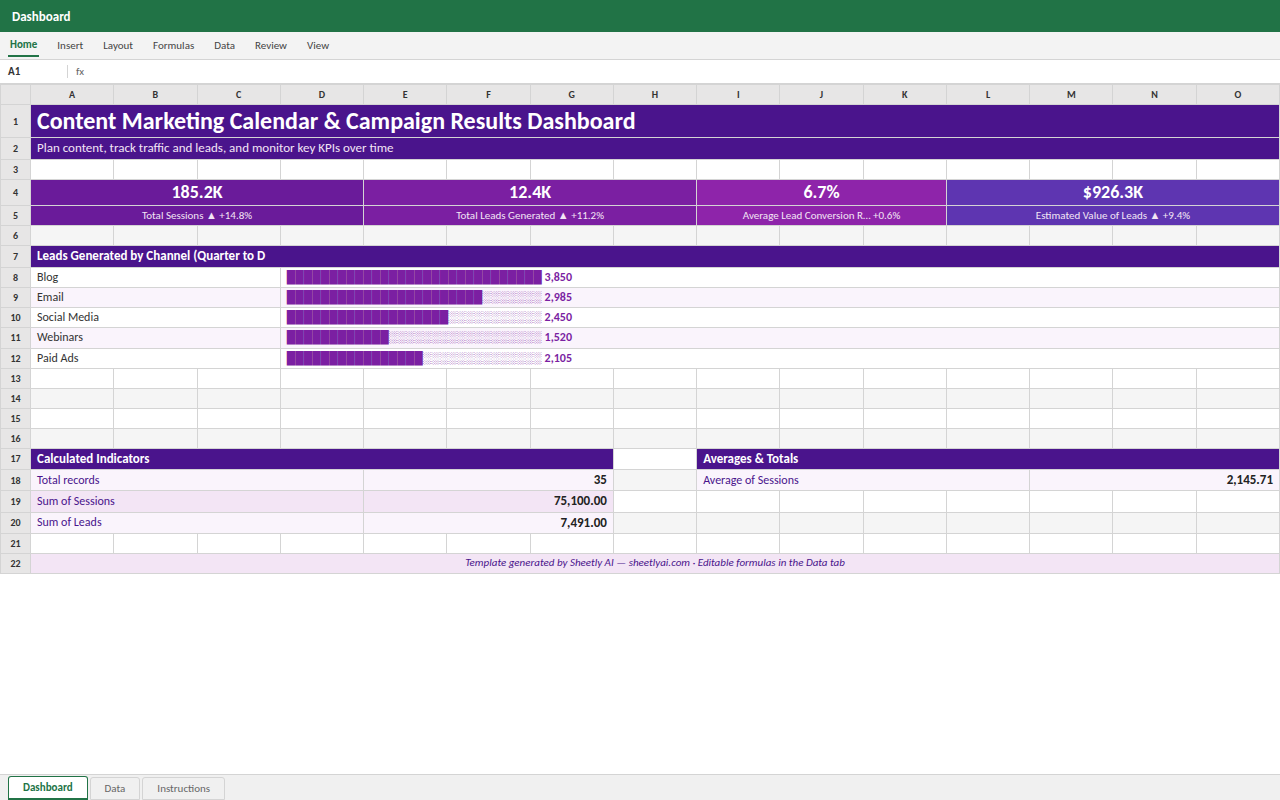Image resolution: width=1280 pixels, height=800 pixels.
Task: Click the Sheetly AI template footer text
Action: (655, 563)
